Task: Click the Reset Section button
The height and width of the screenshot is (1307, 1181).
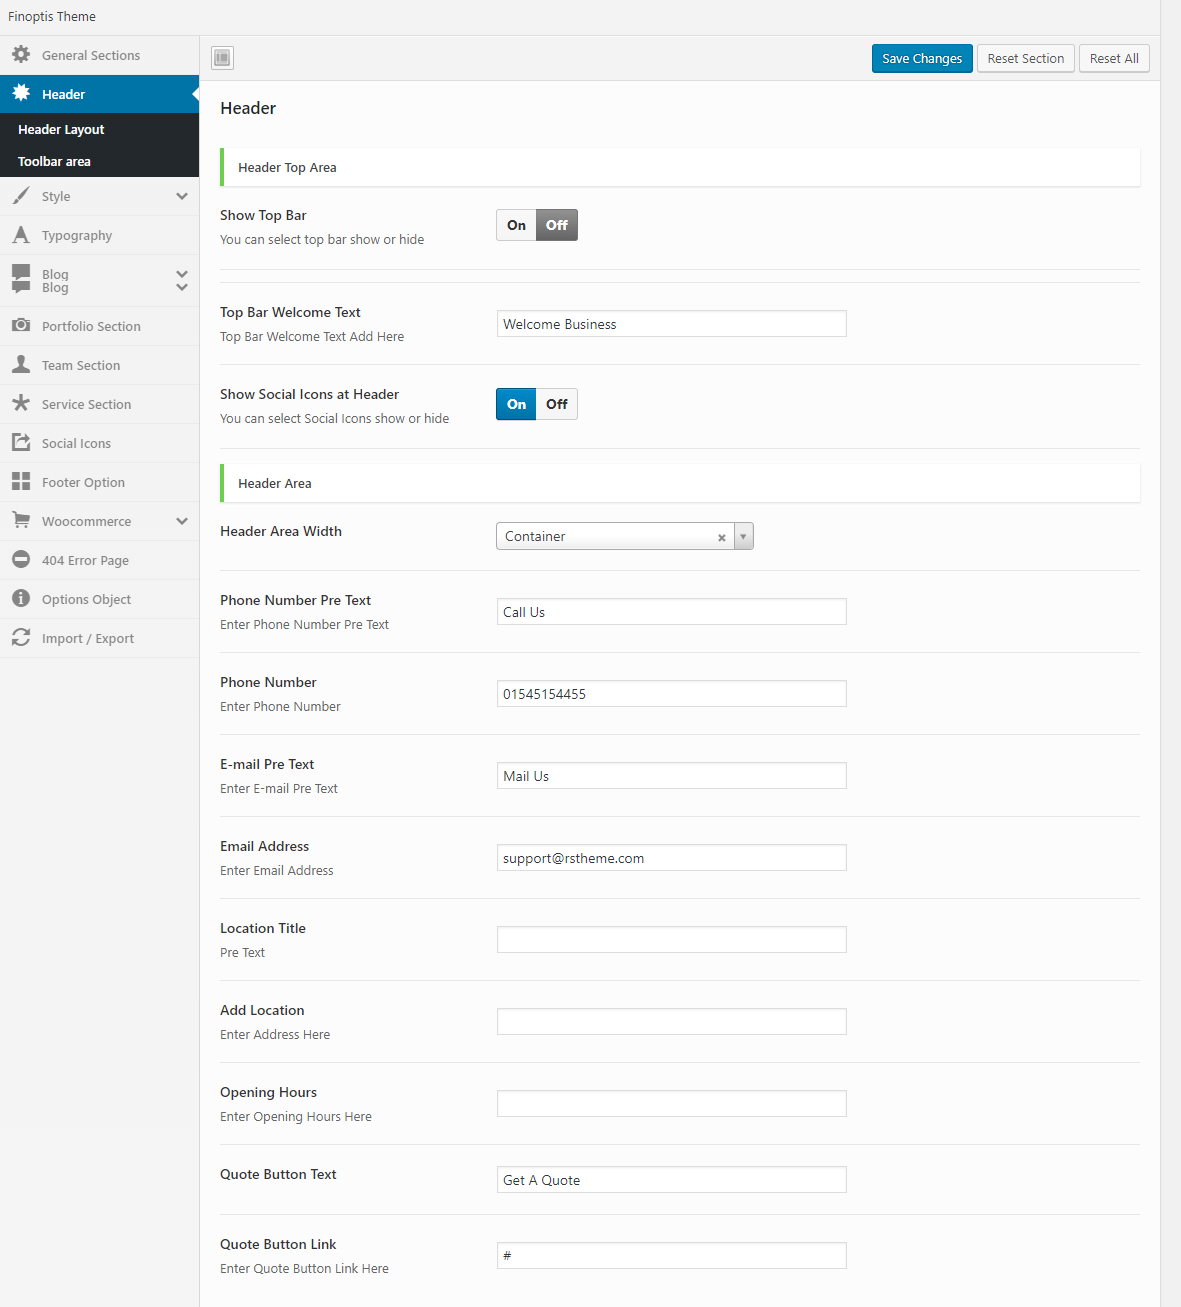Action: click(1025, 58)
